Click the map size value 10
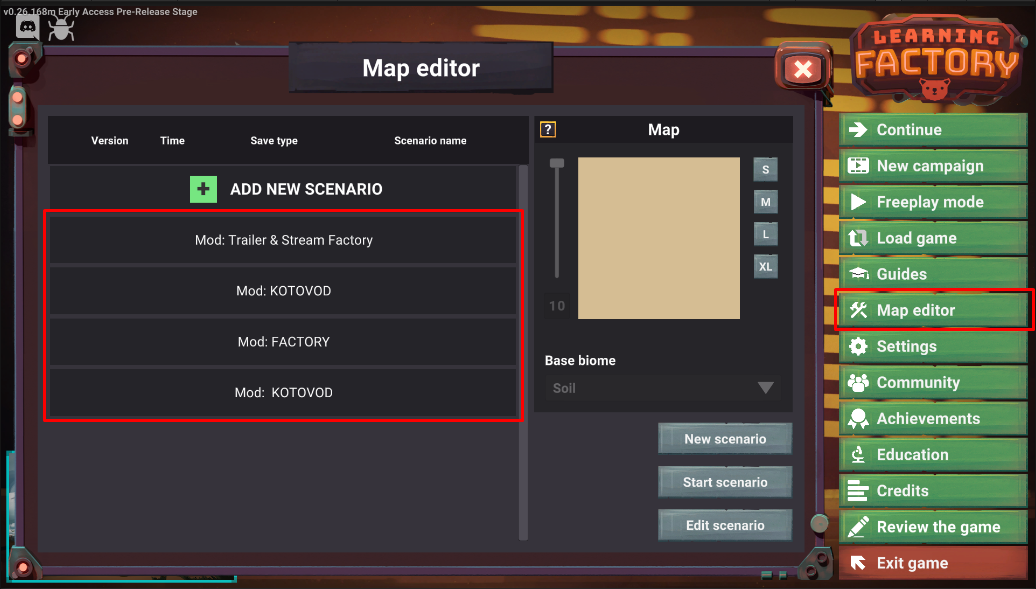1036x589 pixels. 557,305
